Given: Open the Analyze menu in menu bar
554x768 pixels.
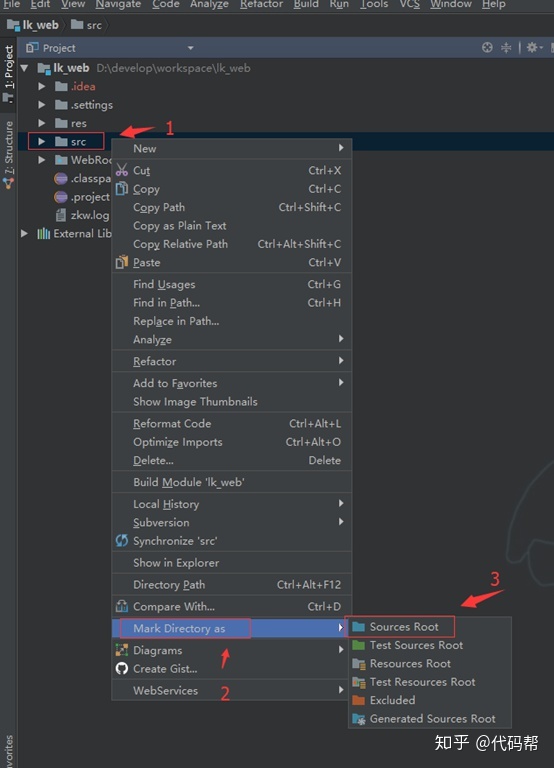Looking at the screenshot, I should [x=209, y=4].
